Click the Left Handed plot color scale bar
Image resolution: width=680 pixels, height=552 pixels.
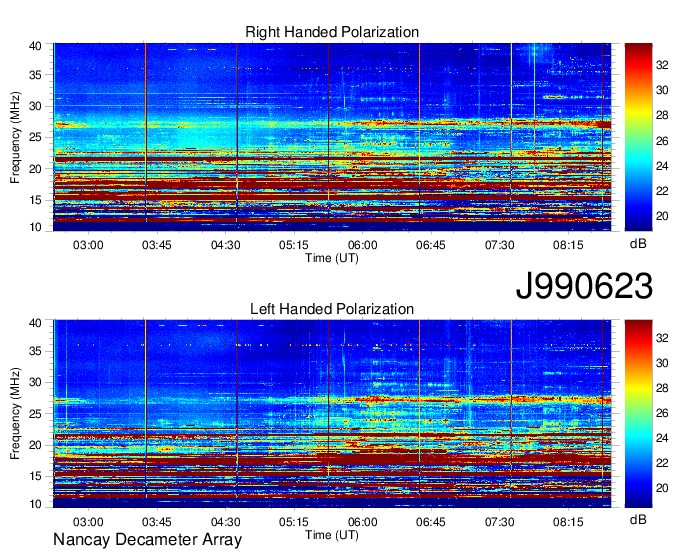pos(638,414)
